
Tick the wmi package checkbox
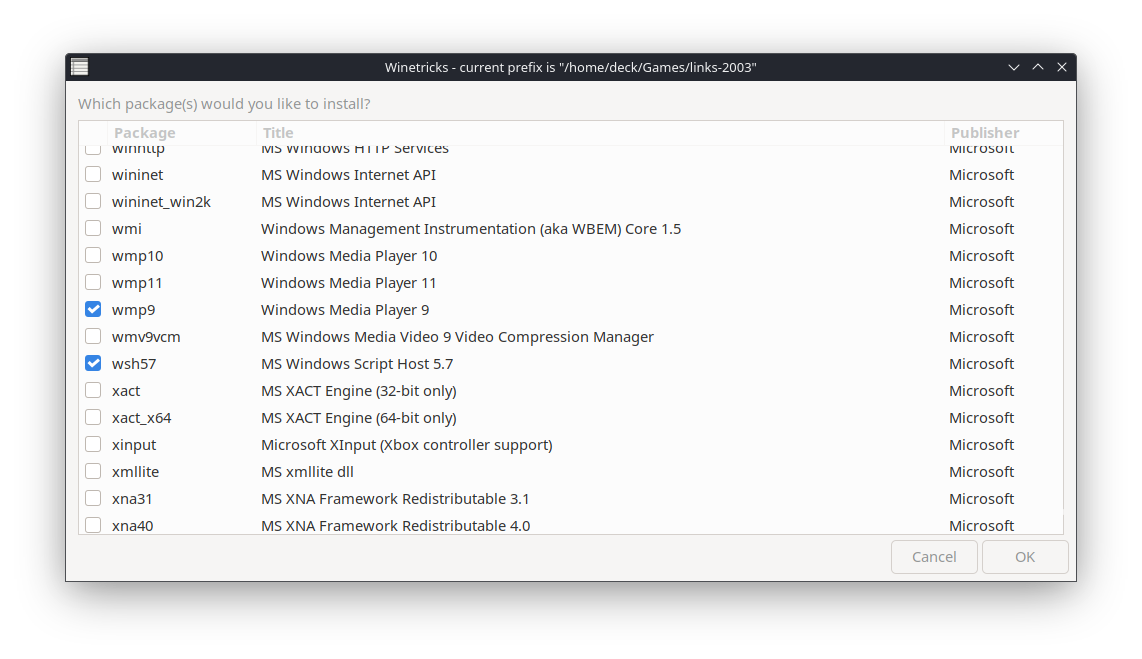[x=93, y=229]
